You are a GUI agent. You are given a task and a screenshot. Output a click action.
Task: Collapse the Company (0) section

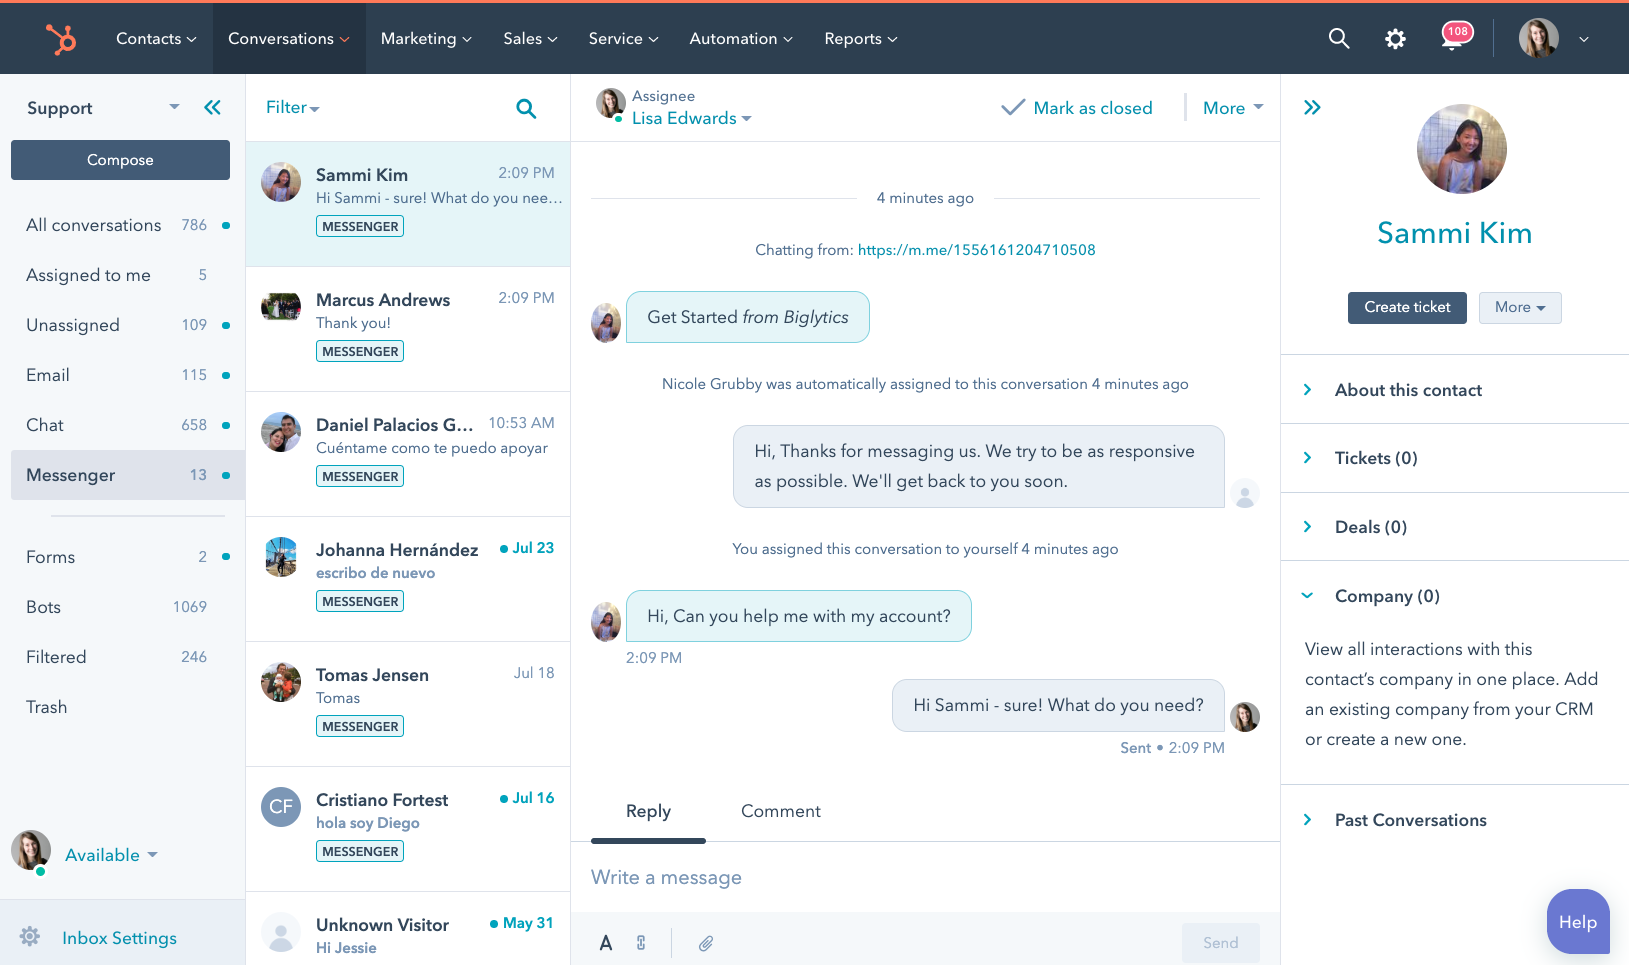tap(1386, 596)
